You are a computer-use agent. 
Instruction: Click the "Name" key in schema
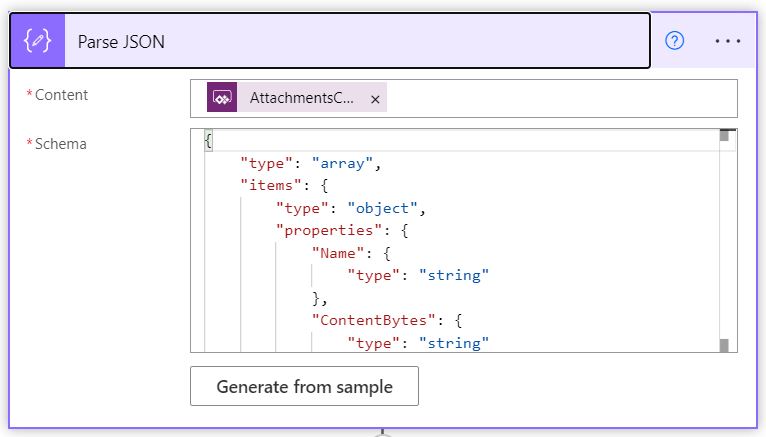[338, 253]
